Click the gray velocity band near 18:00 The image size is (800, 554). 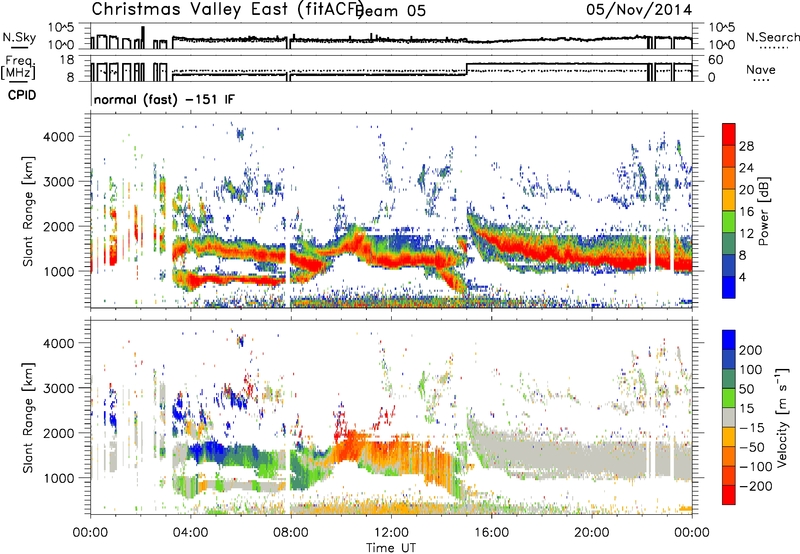pos(541,454)
